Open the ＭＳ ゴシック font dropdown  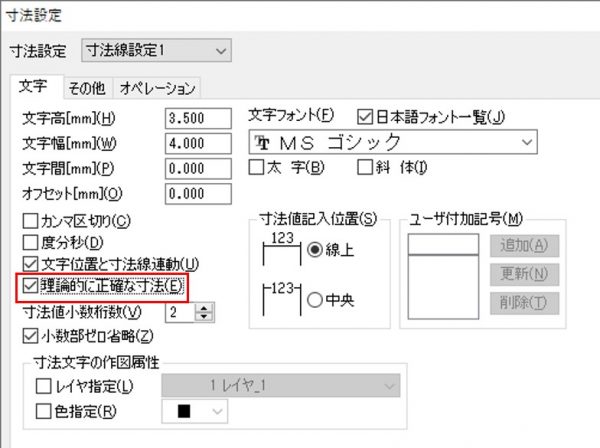pos(393,142)
